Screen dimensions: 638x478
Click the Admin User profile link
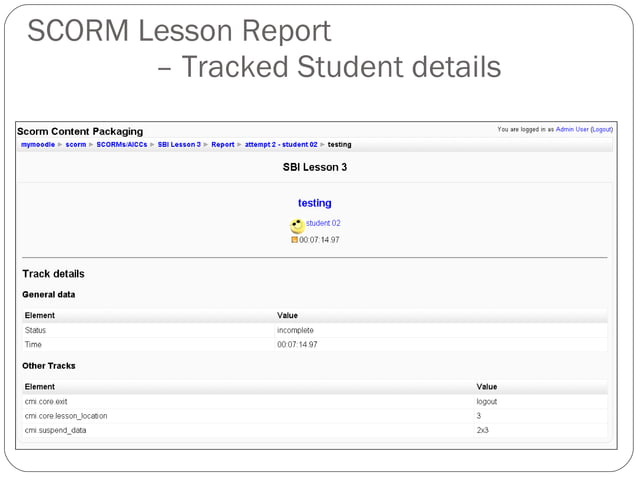tap(572, 129)
